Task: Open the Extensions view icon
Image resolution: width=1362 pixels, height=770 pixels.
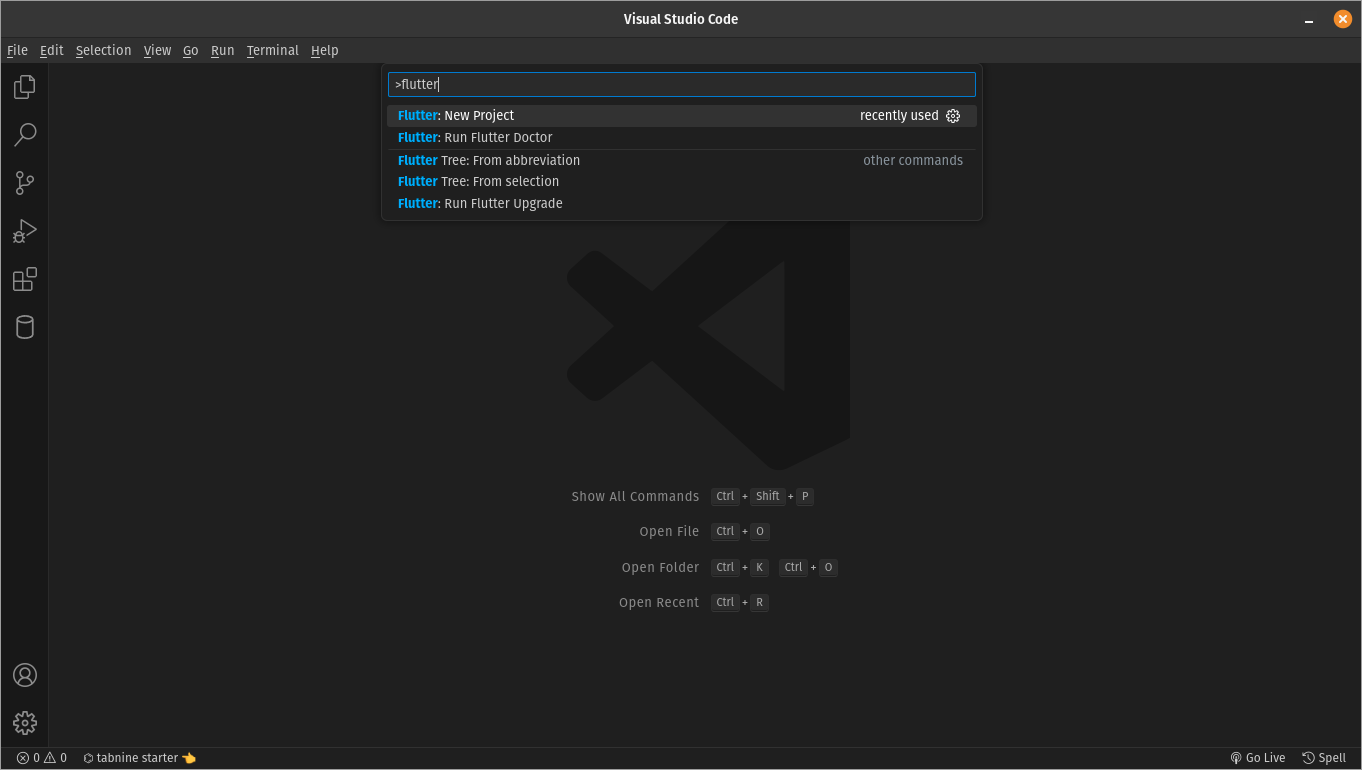Action: tap(25, 279)
